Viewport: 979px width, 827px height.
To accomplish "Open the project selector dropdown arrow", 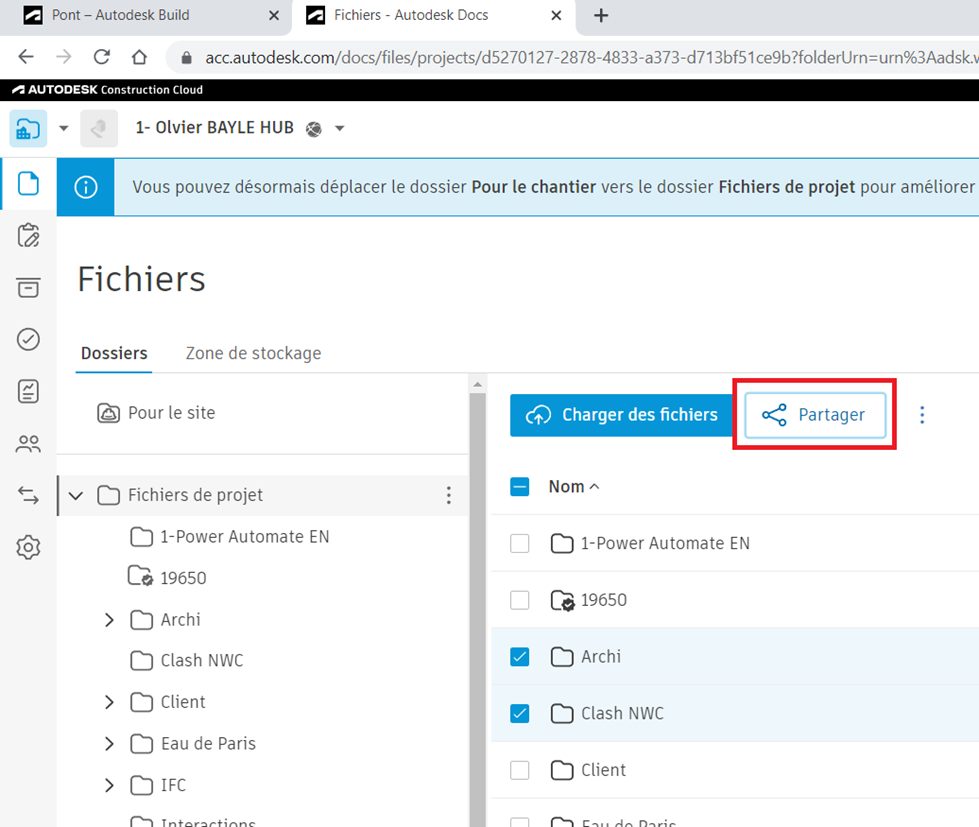I will (x=340, y=129).
